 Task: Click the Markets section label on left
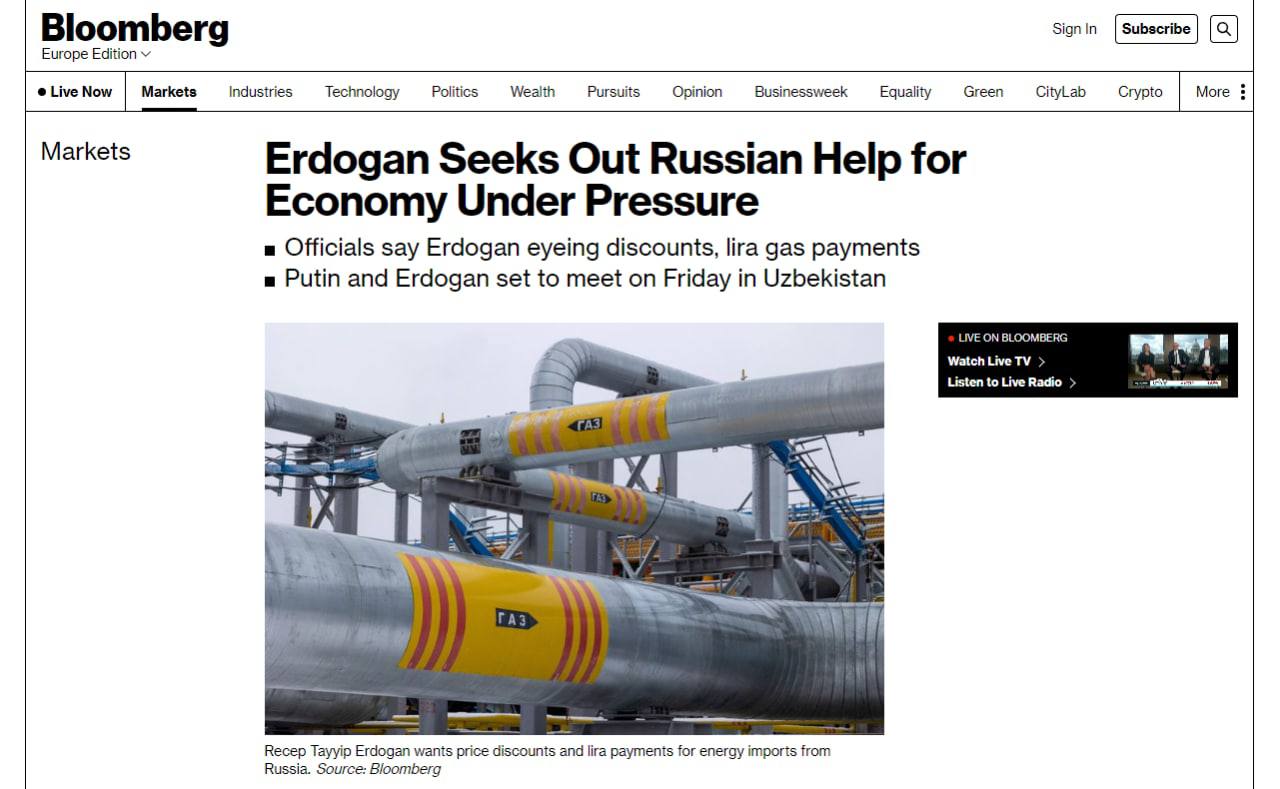click(x=86, y=152)
